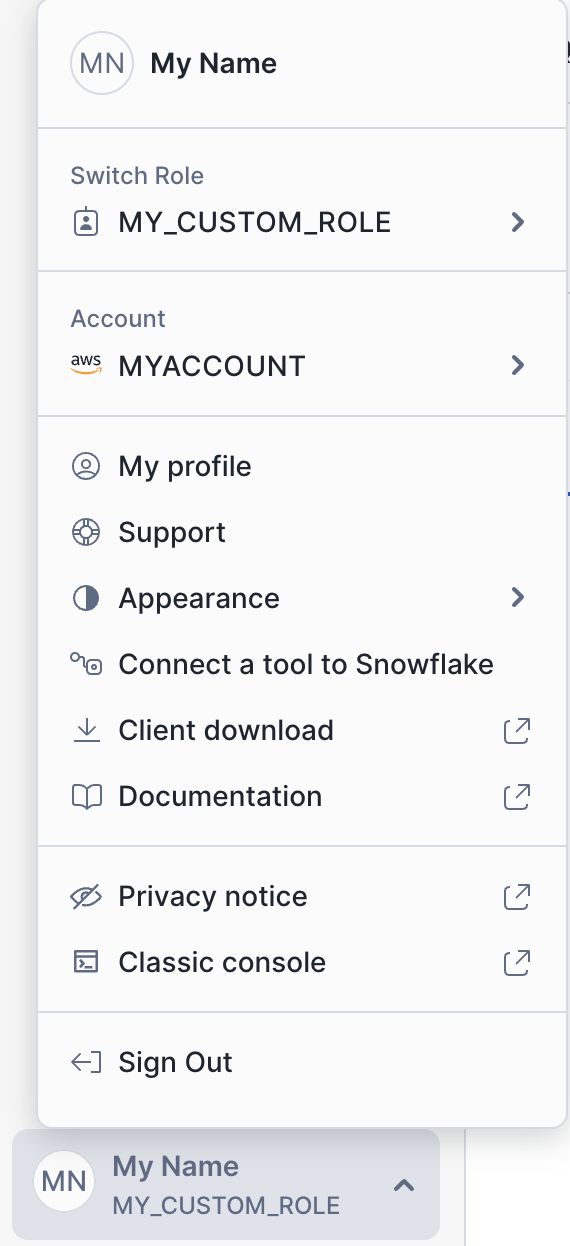The image size is (570, 1246).
Task: Click the Privacy notice crossed-eye icon
Action: [87, 897]
